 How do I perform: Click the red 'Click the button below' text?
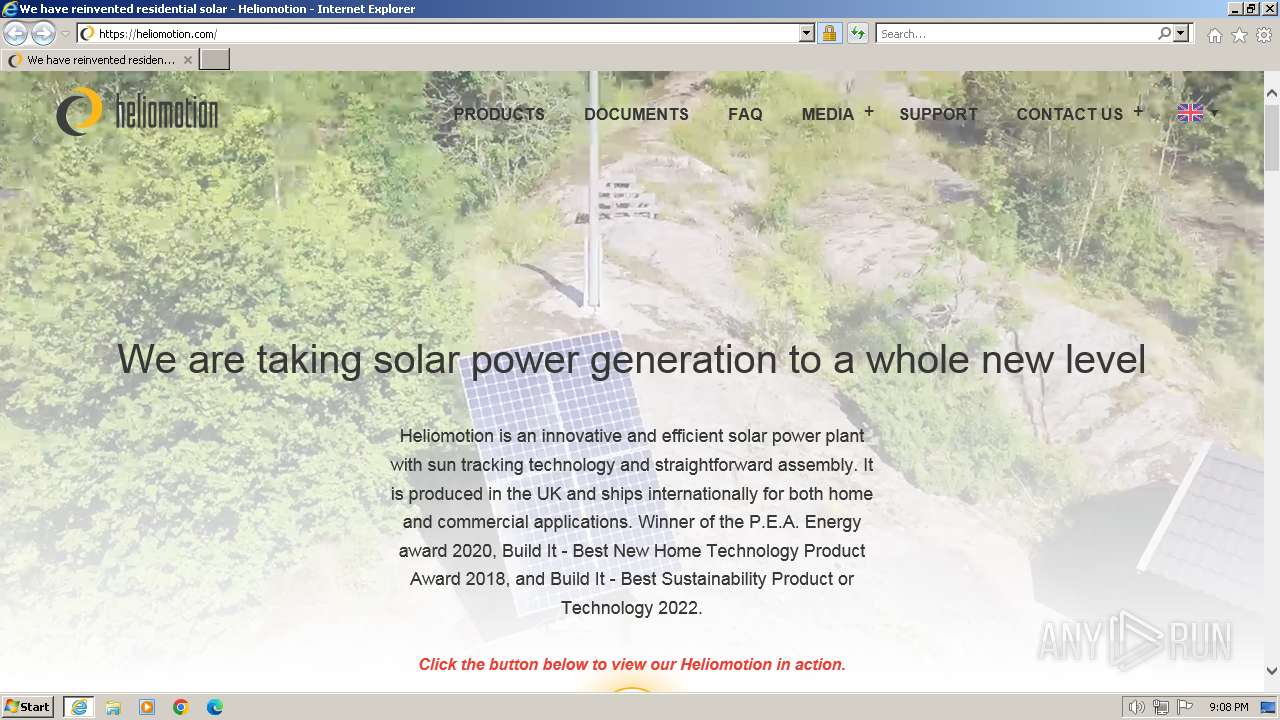click(x=632, y=664)
